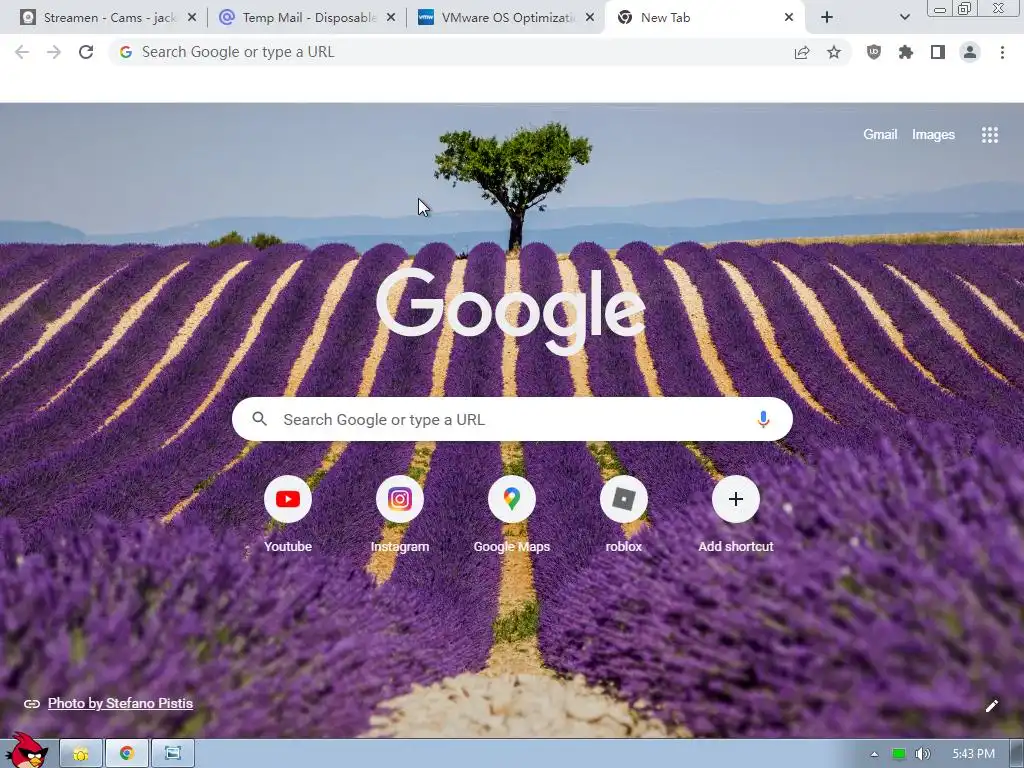Open Chrome from the taskbar
This screenshot has height=768, width=1024.
127,754
